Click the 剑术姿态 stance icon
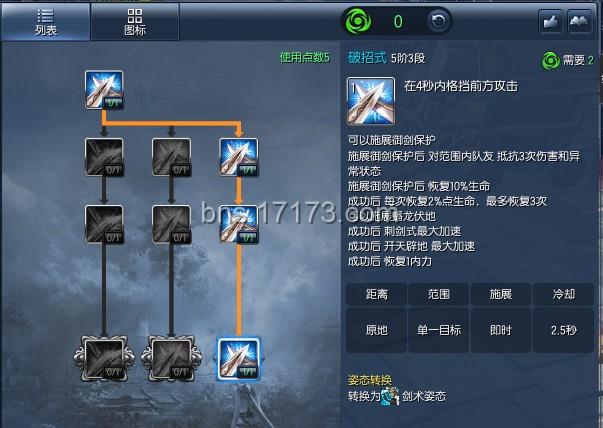603x428 pixels. pos(390,396)
